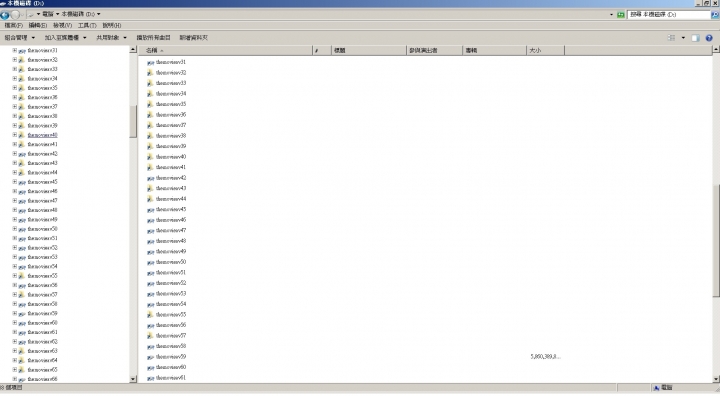Expand tree folder numbered 60
Viewport: 720px width, 396px height.
(x=15, y=323)
